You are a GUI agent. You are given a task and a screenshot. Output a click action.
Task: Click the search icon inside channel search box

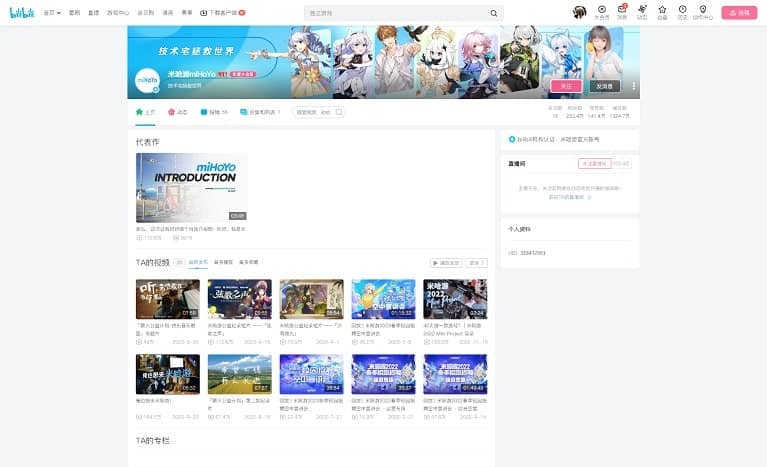click(338, 112)
